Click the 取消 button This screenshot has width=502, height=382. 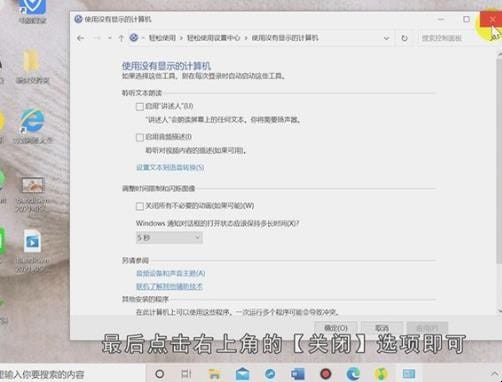click(x=382, y=328)
